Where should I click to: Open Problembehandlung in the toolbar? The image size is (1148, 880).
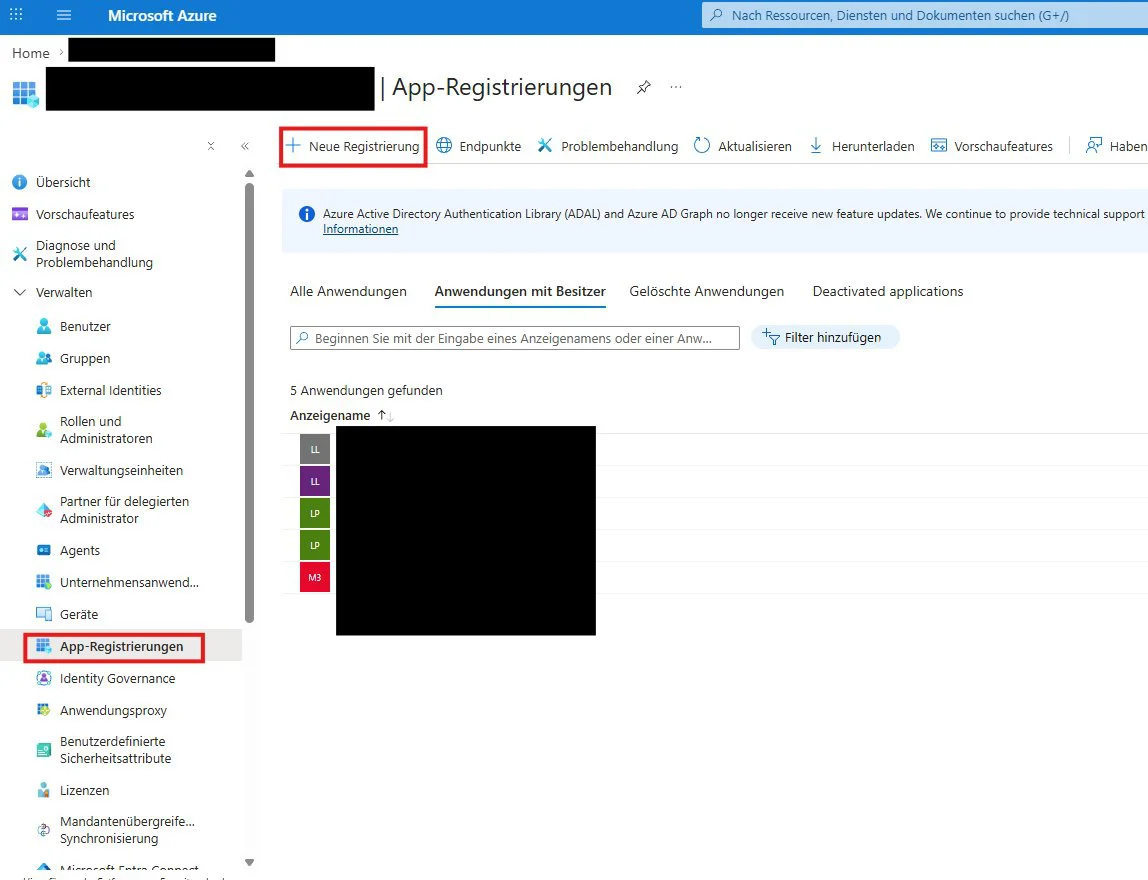(608, 146)
